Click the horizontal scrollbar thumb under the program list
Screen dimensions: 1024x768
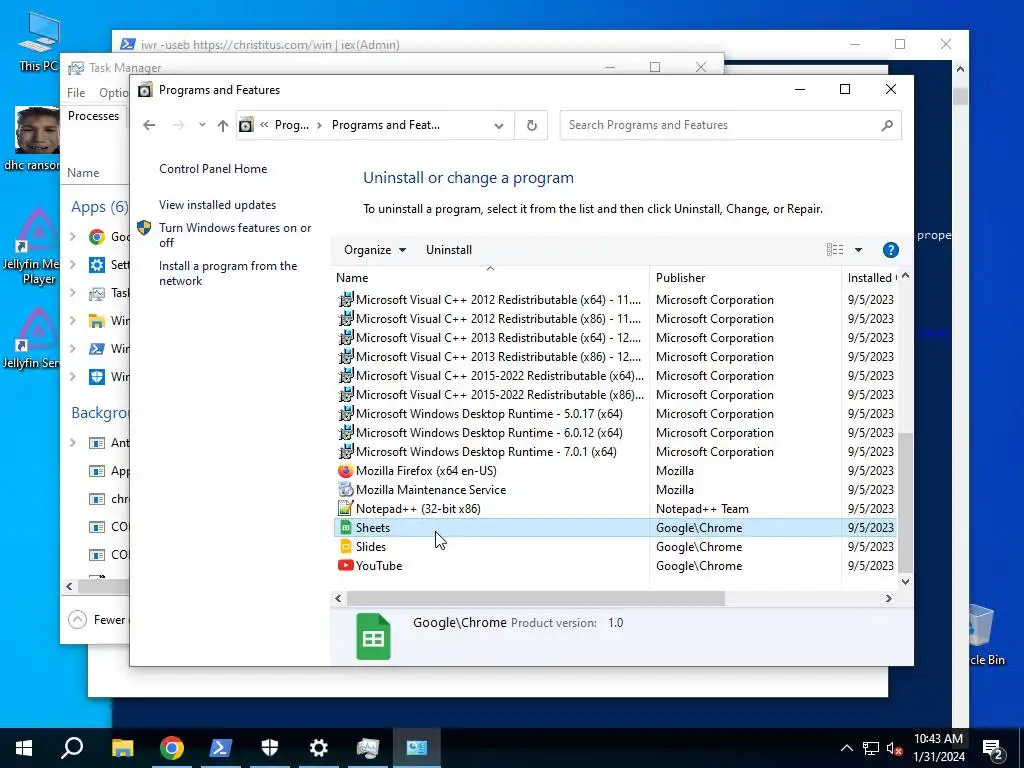coord(536,598)
